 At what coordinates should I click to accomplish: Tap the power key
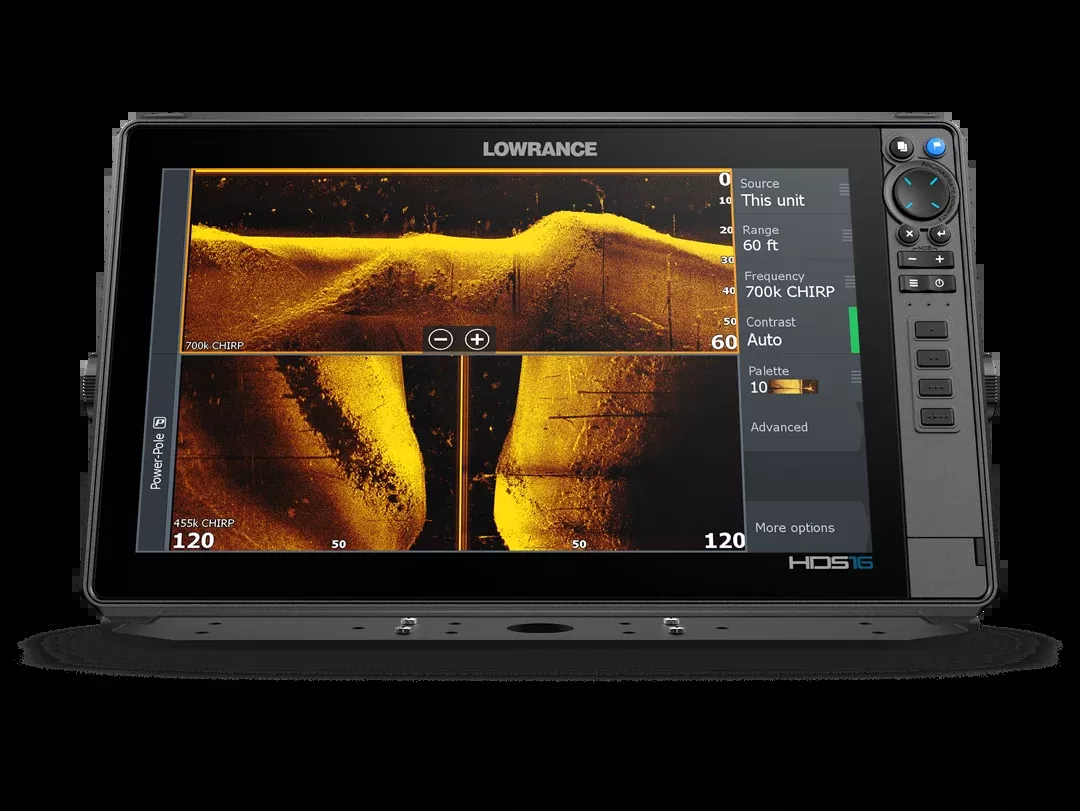[x=939, y=283]
